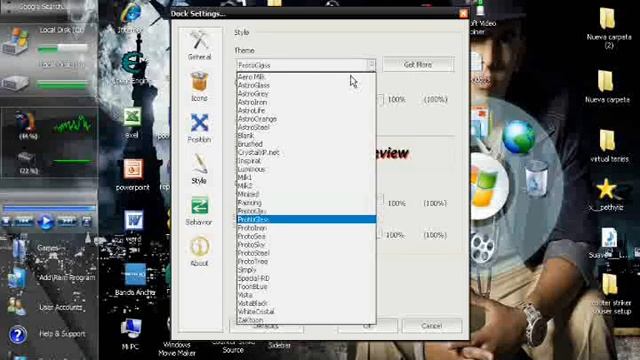Viewport: 640px width, 360px height.
Task: Select the yellow star desktop icon
Action: [606, 195]
